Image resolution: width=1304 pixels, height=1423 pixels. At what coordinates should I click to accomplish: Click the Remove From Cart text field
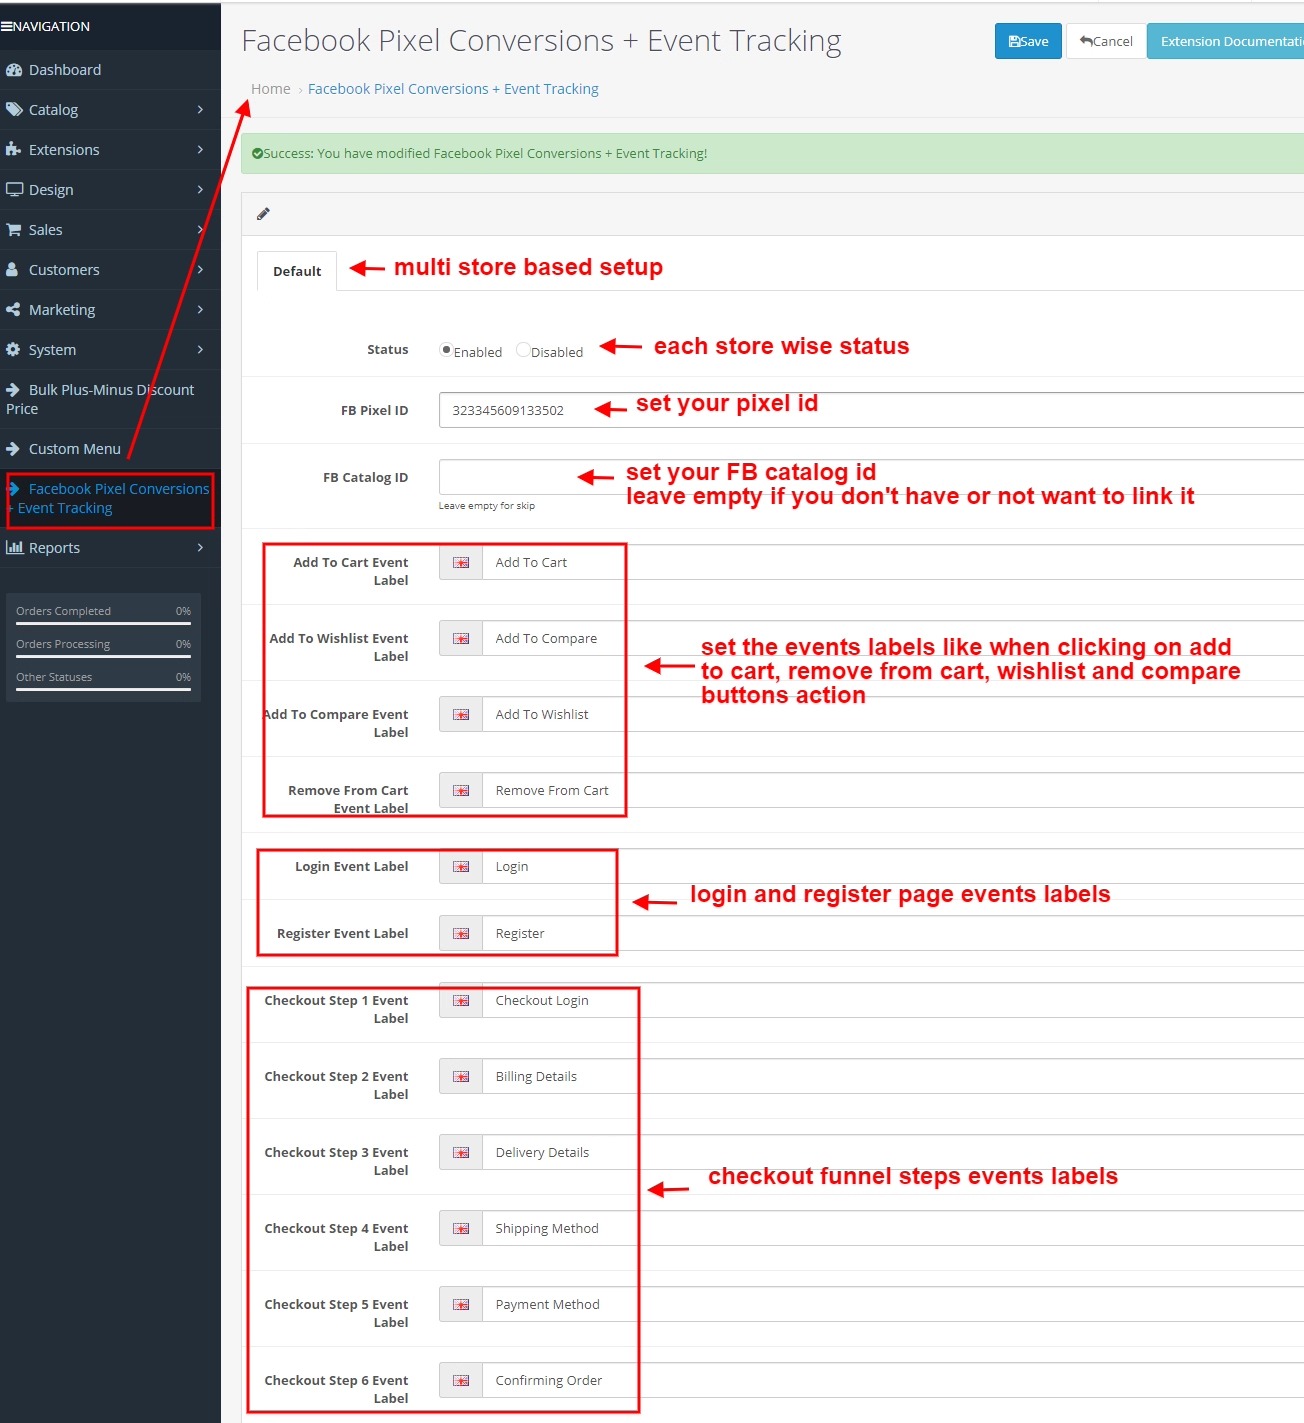click(893, 791)
